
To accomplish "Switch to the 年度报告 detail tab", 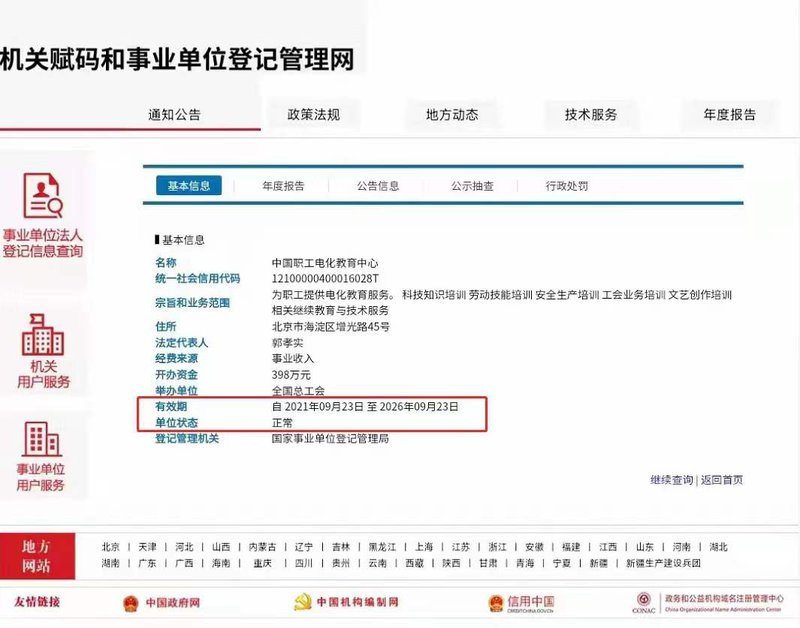I will coord(283,186).
